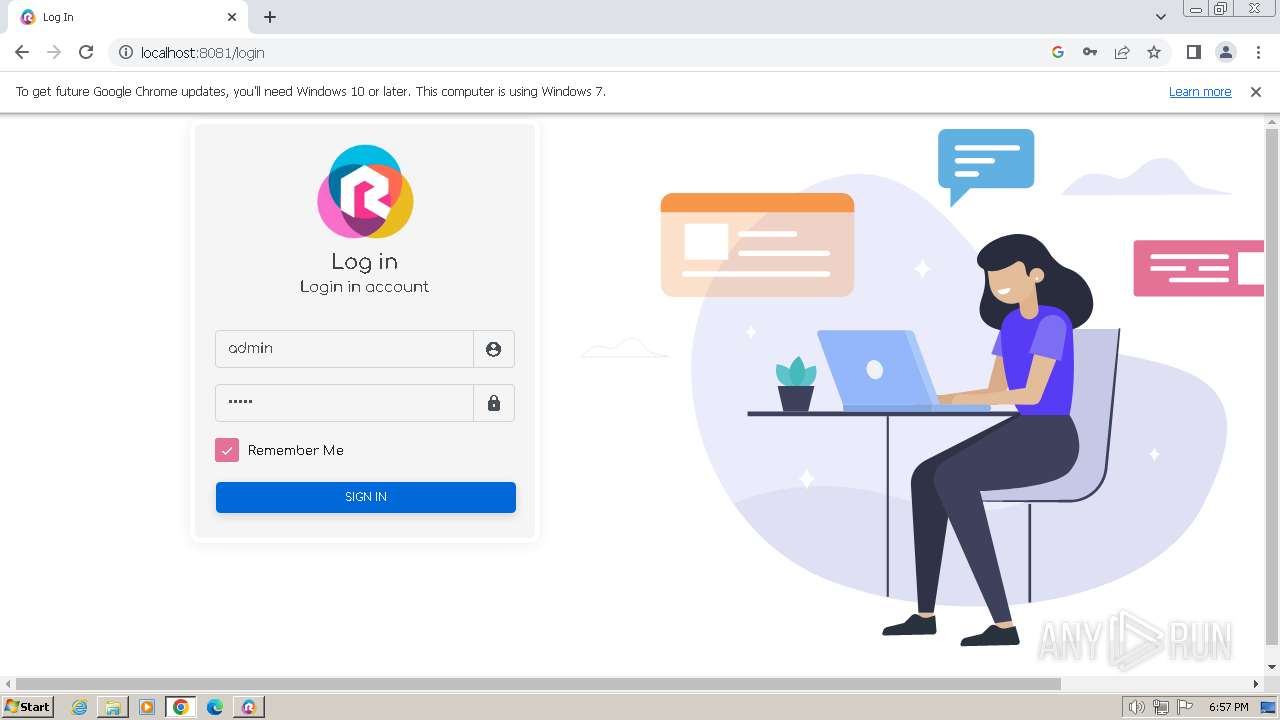Click the address bar URL localhost:8081/login

point(203,52)
